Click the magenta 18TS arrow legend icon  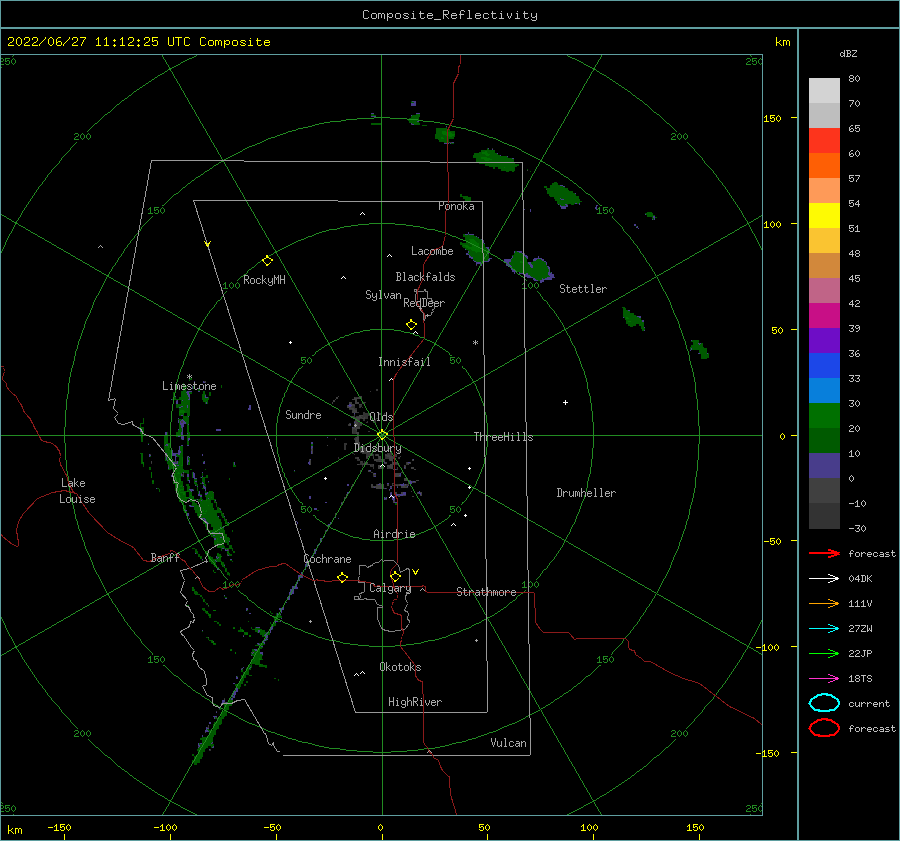(x=824, y=679)
